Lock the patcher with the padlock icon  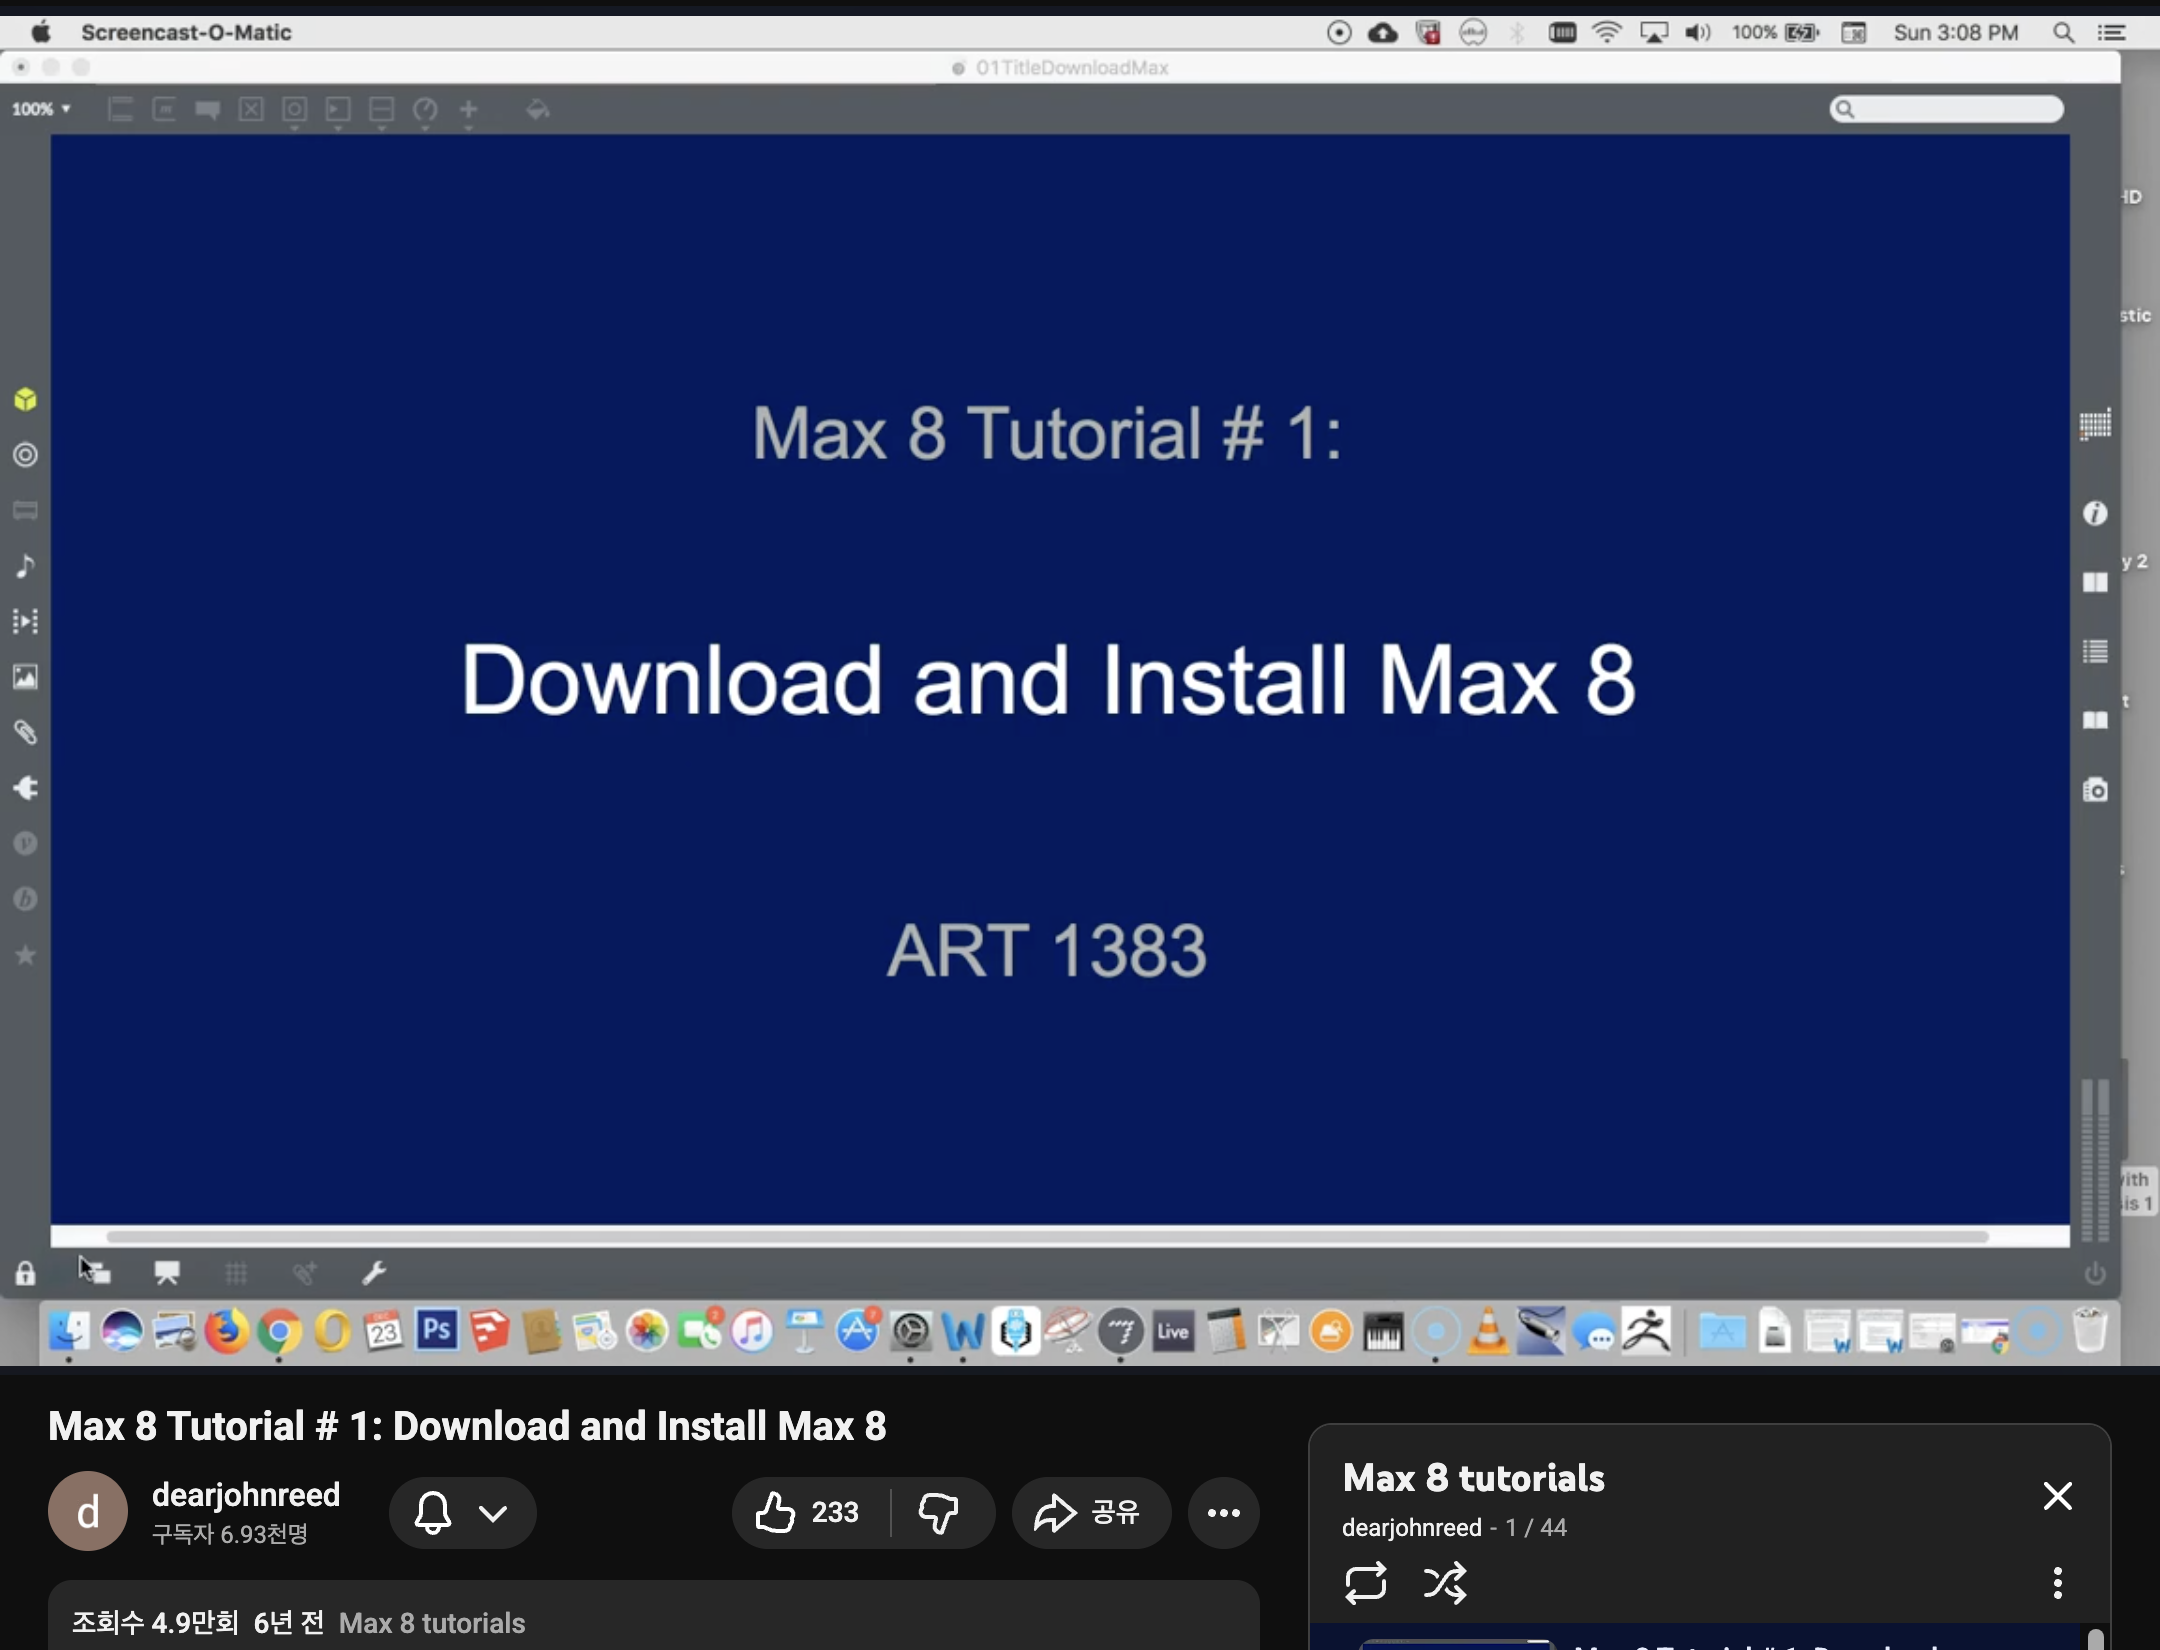[25, 1272]
